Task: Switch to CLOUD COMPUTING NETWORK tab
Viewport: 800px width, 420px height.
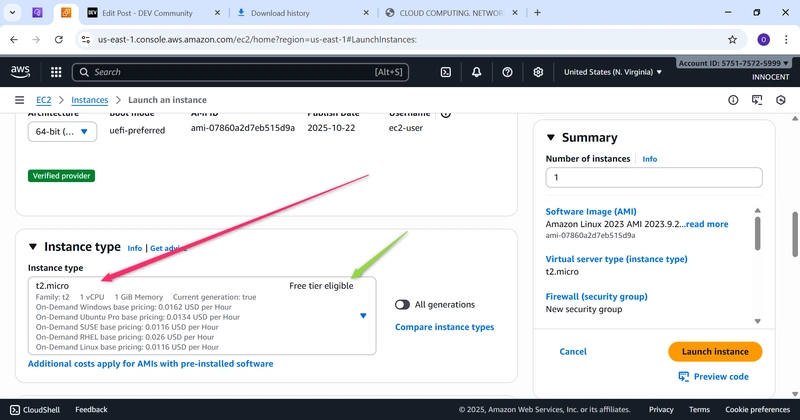Action: [x=452, y=13]
